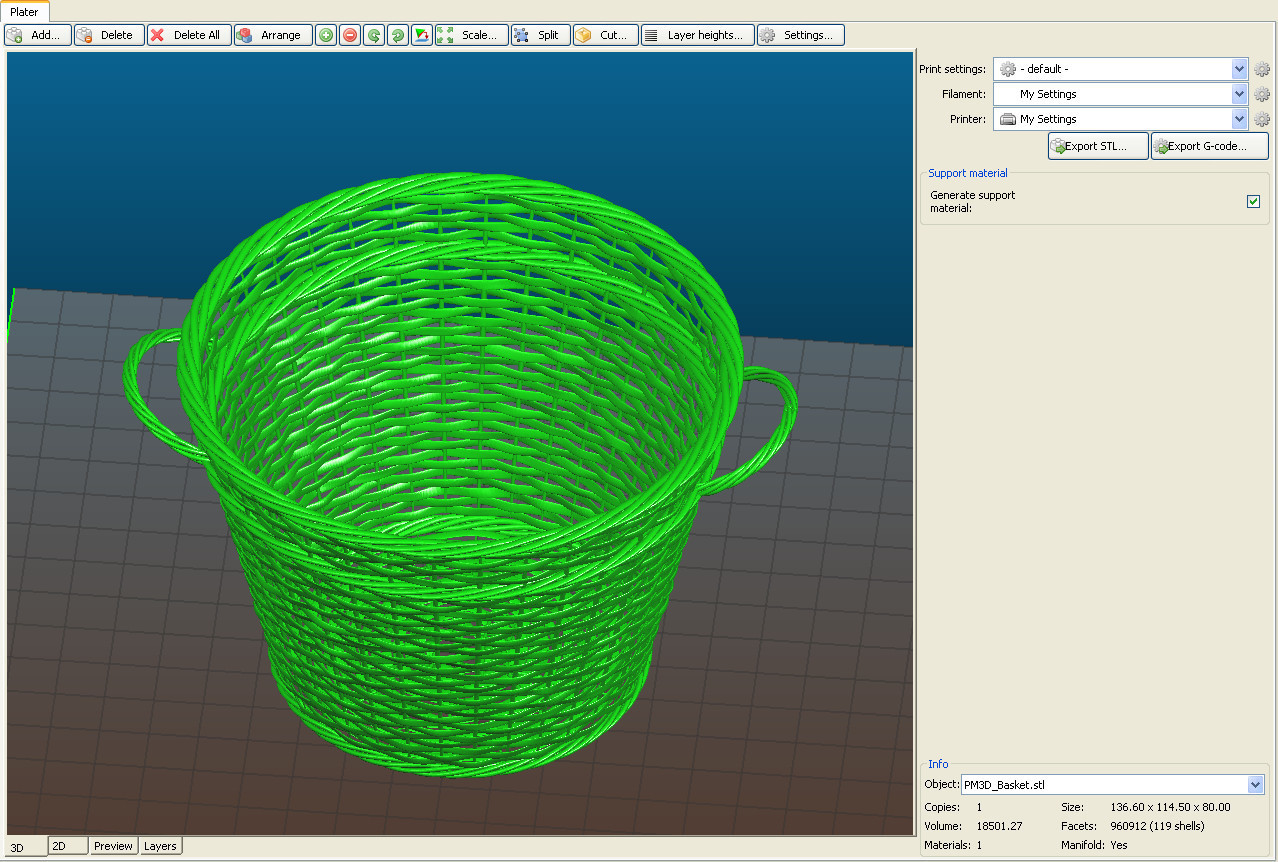
Task: Open Print settings gear icon
Action: point(1262,69)
